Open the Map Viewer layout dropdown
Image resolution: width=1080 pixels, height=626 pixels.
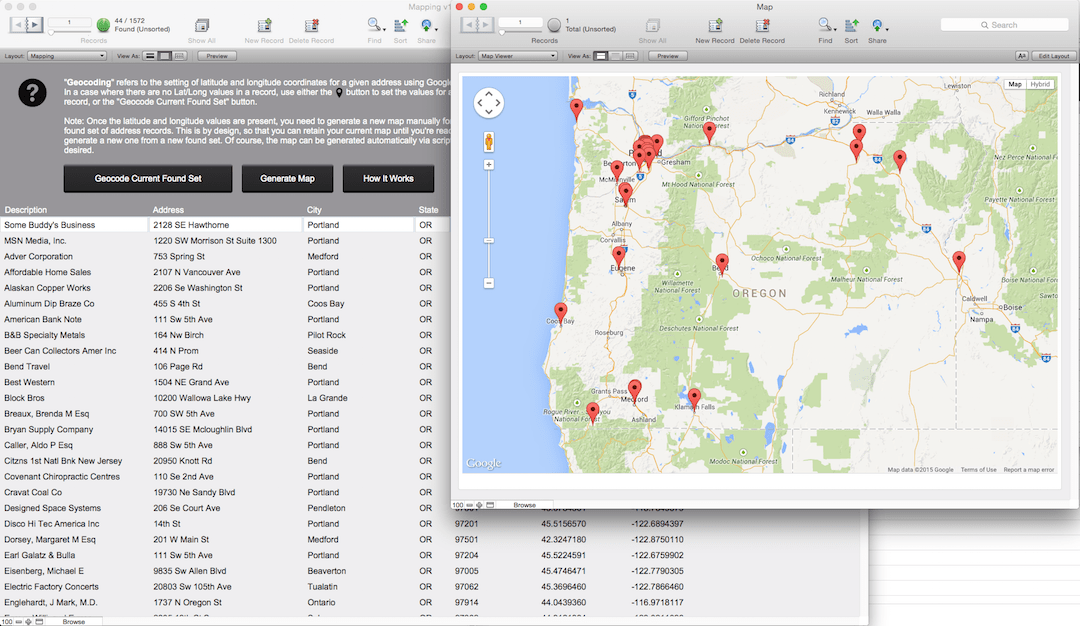(x=518, y=56)
